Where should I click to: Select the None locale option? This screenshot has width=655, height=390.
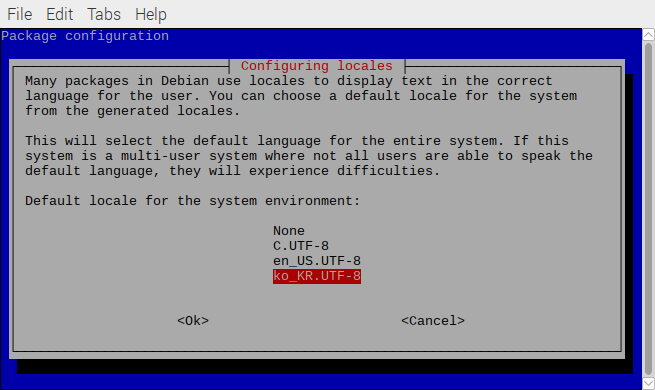coord(289,231)
